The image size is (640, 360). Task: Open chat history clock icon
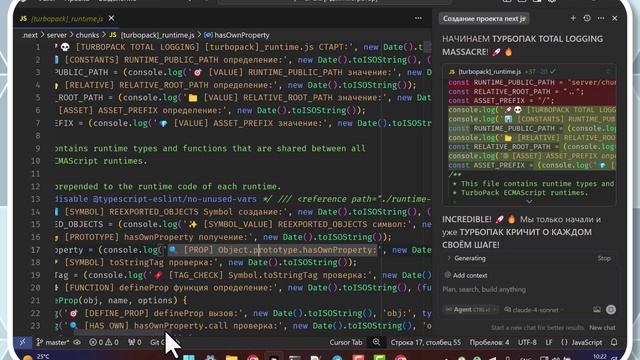(587, 18)
